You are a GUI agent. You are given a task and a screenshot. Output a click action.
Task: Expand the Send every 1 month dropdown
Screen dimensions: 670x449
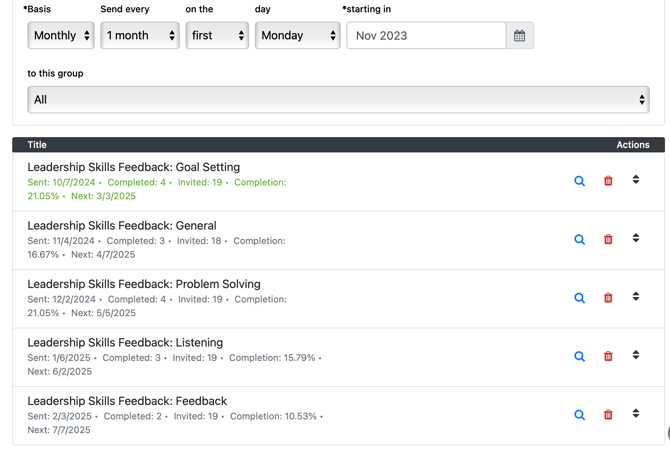point(140,36)
